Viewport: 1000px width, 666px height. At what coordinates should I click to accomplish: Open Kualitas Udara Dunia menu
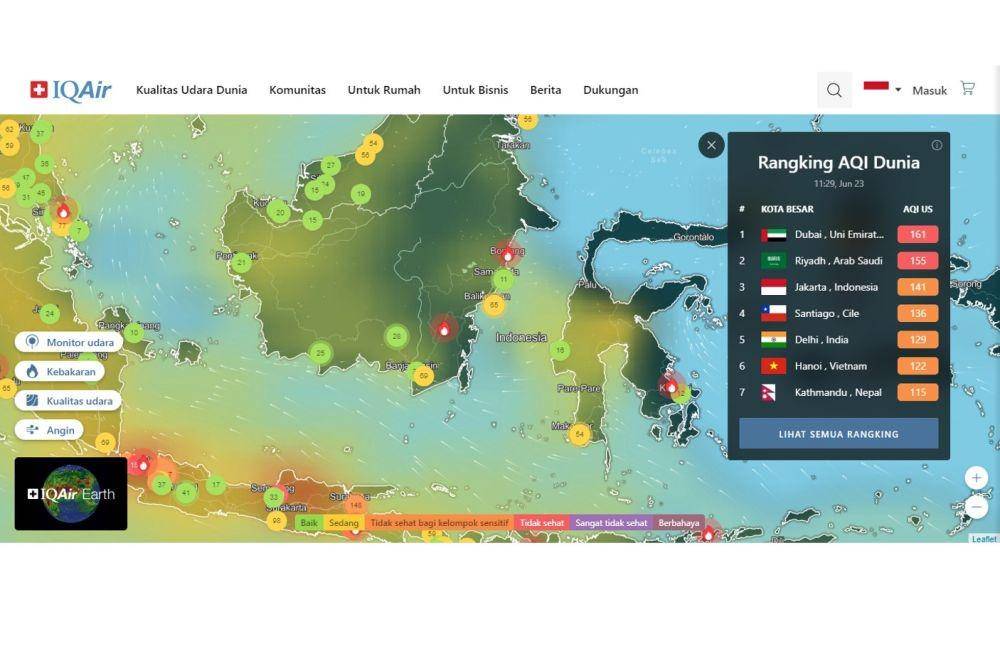(191, 90)
